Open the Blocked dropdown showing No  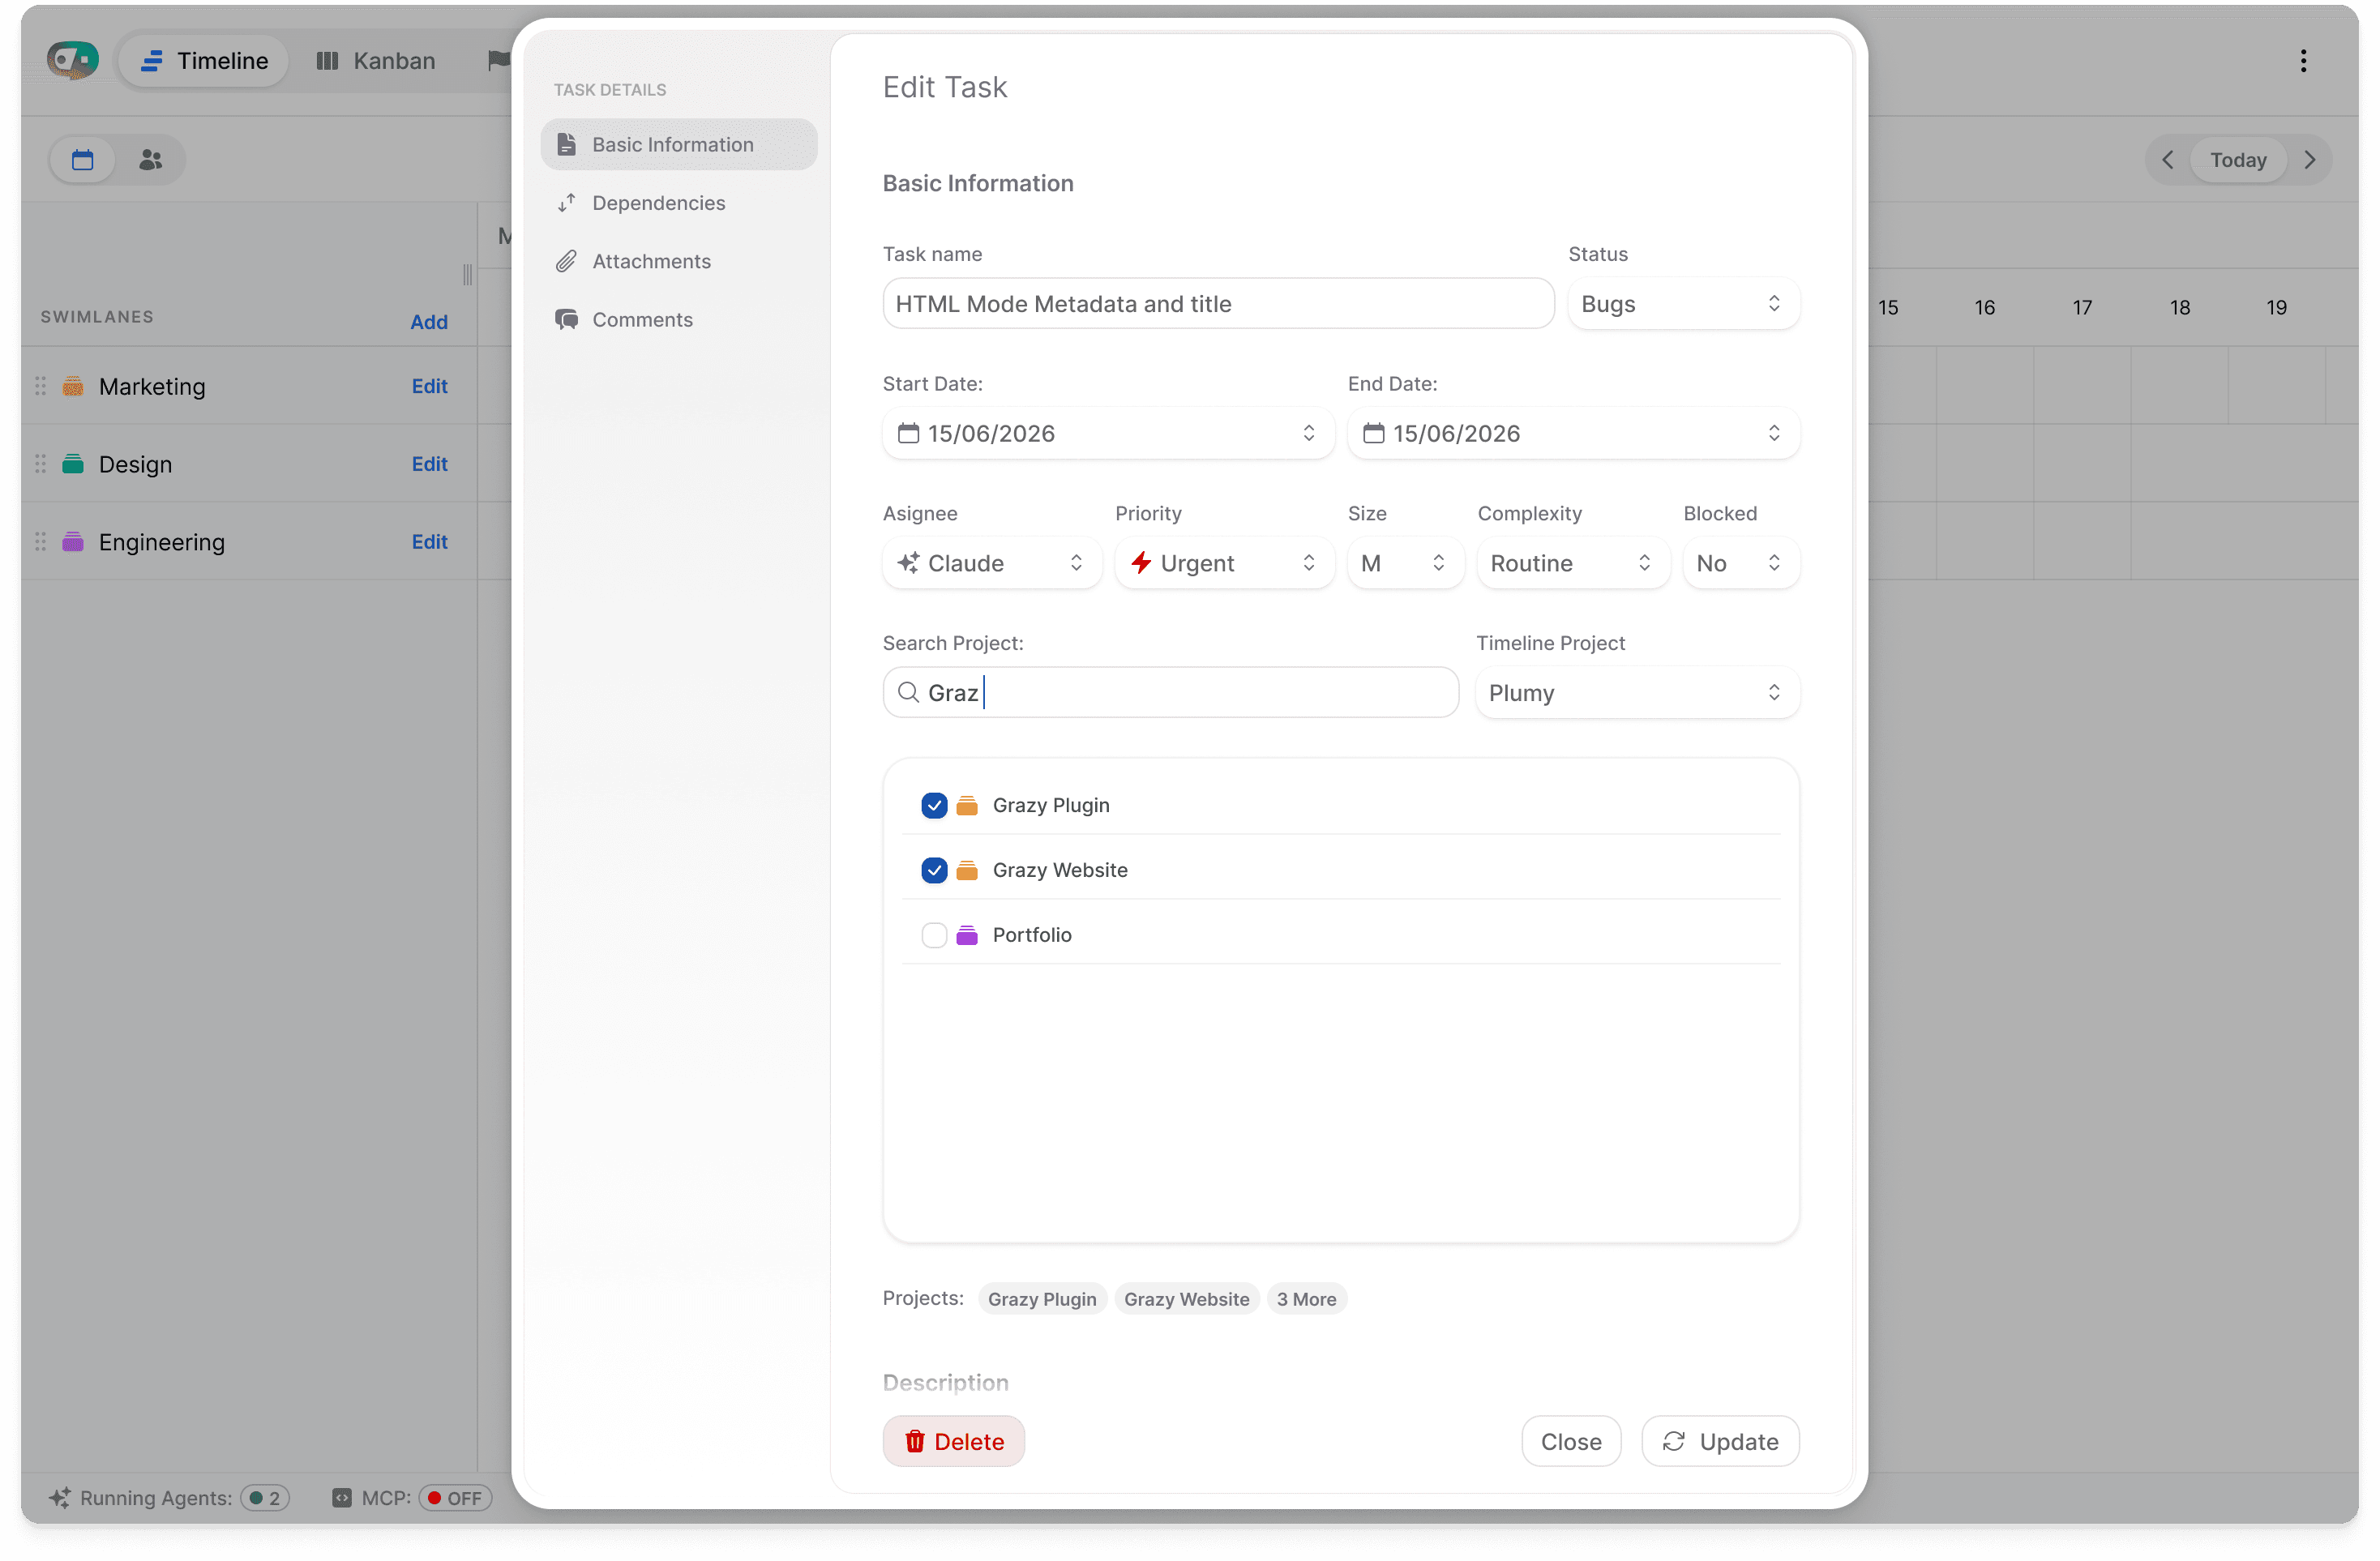coord(1741,563)
